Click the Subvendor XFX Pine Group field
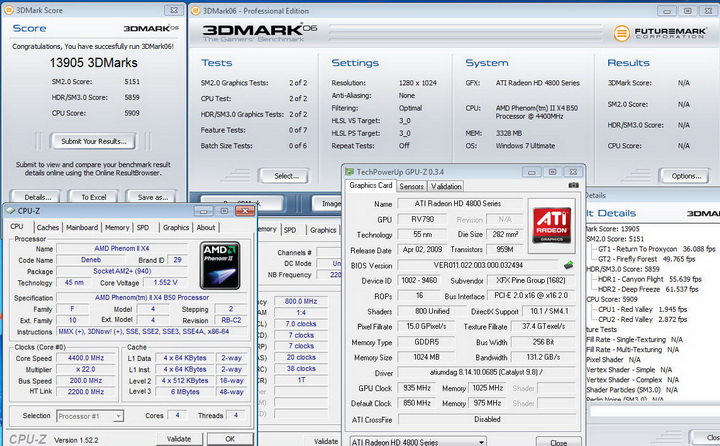Viewport: 720px width, 446px height. tap(531, 280)
